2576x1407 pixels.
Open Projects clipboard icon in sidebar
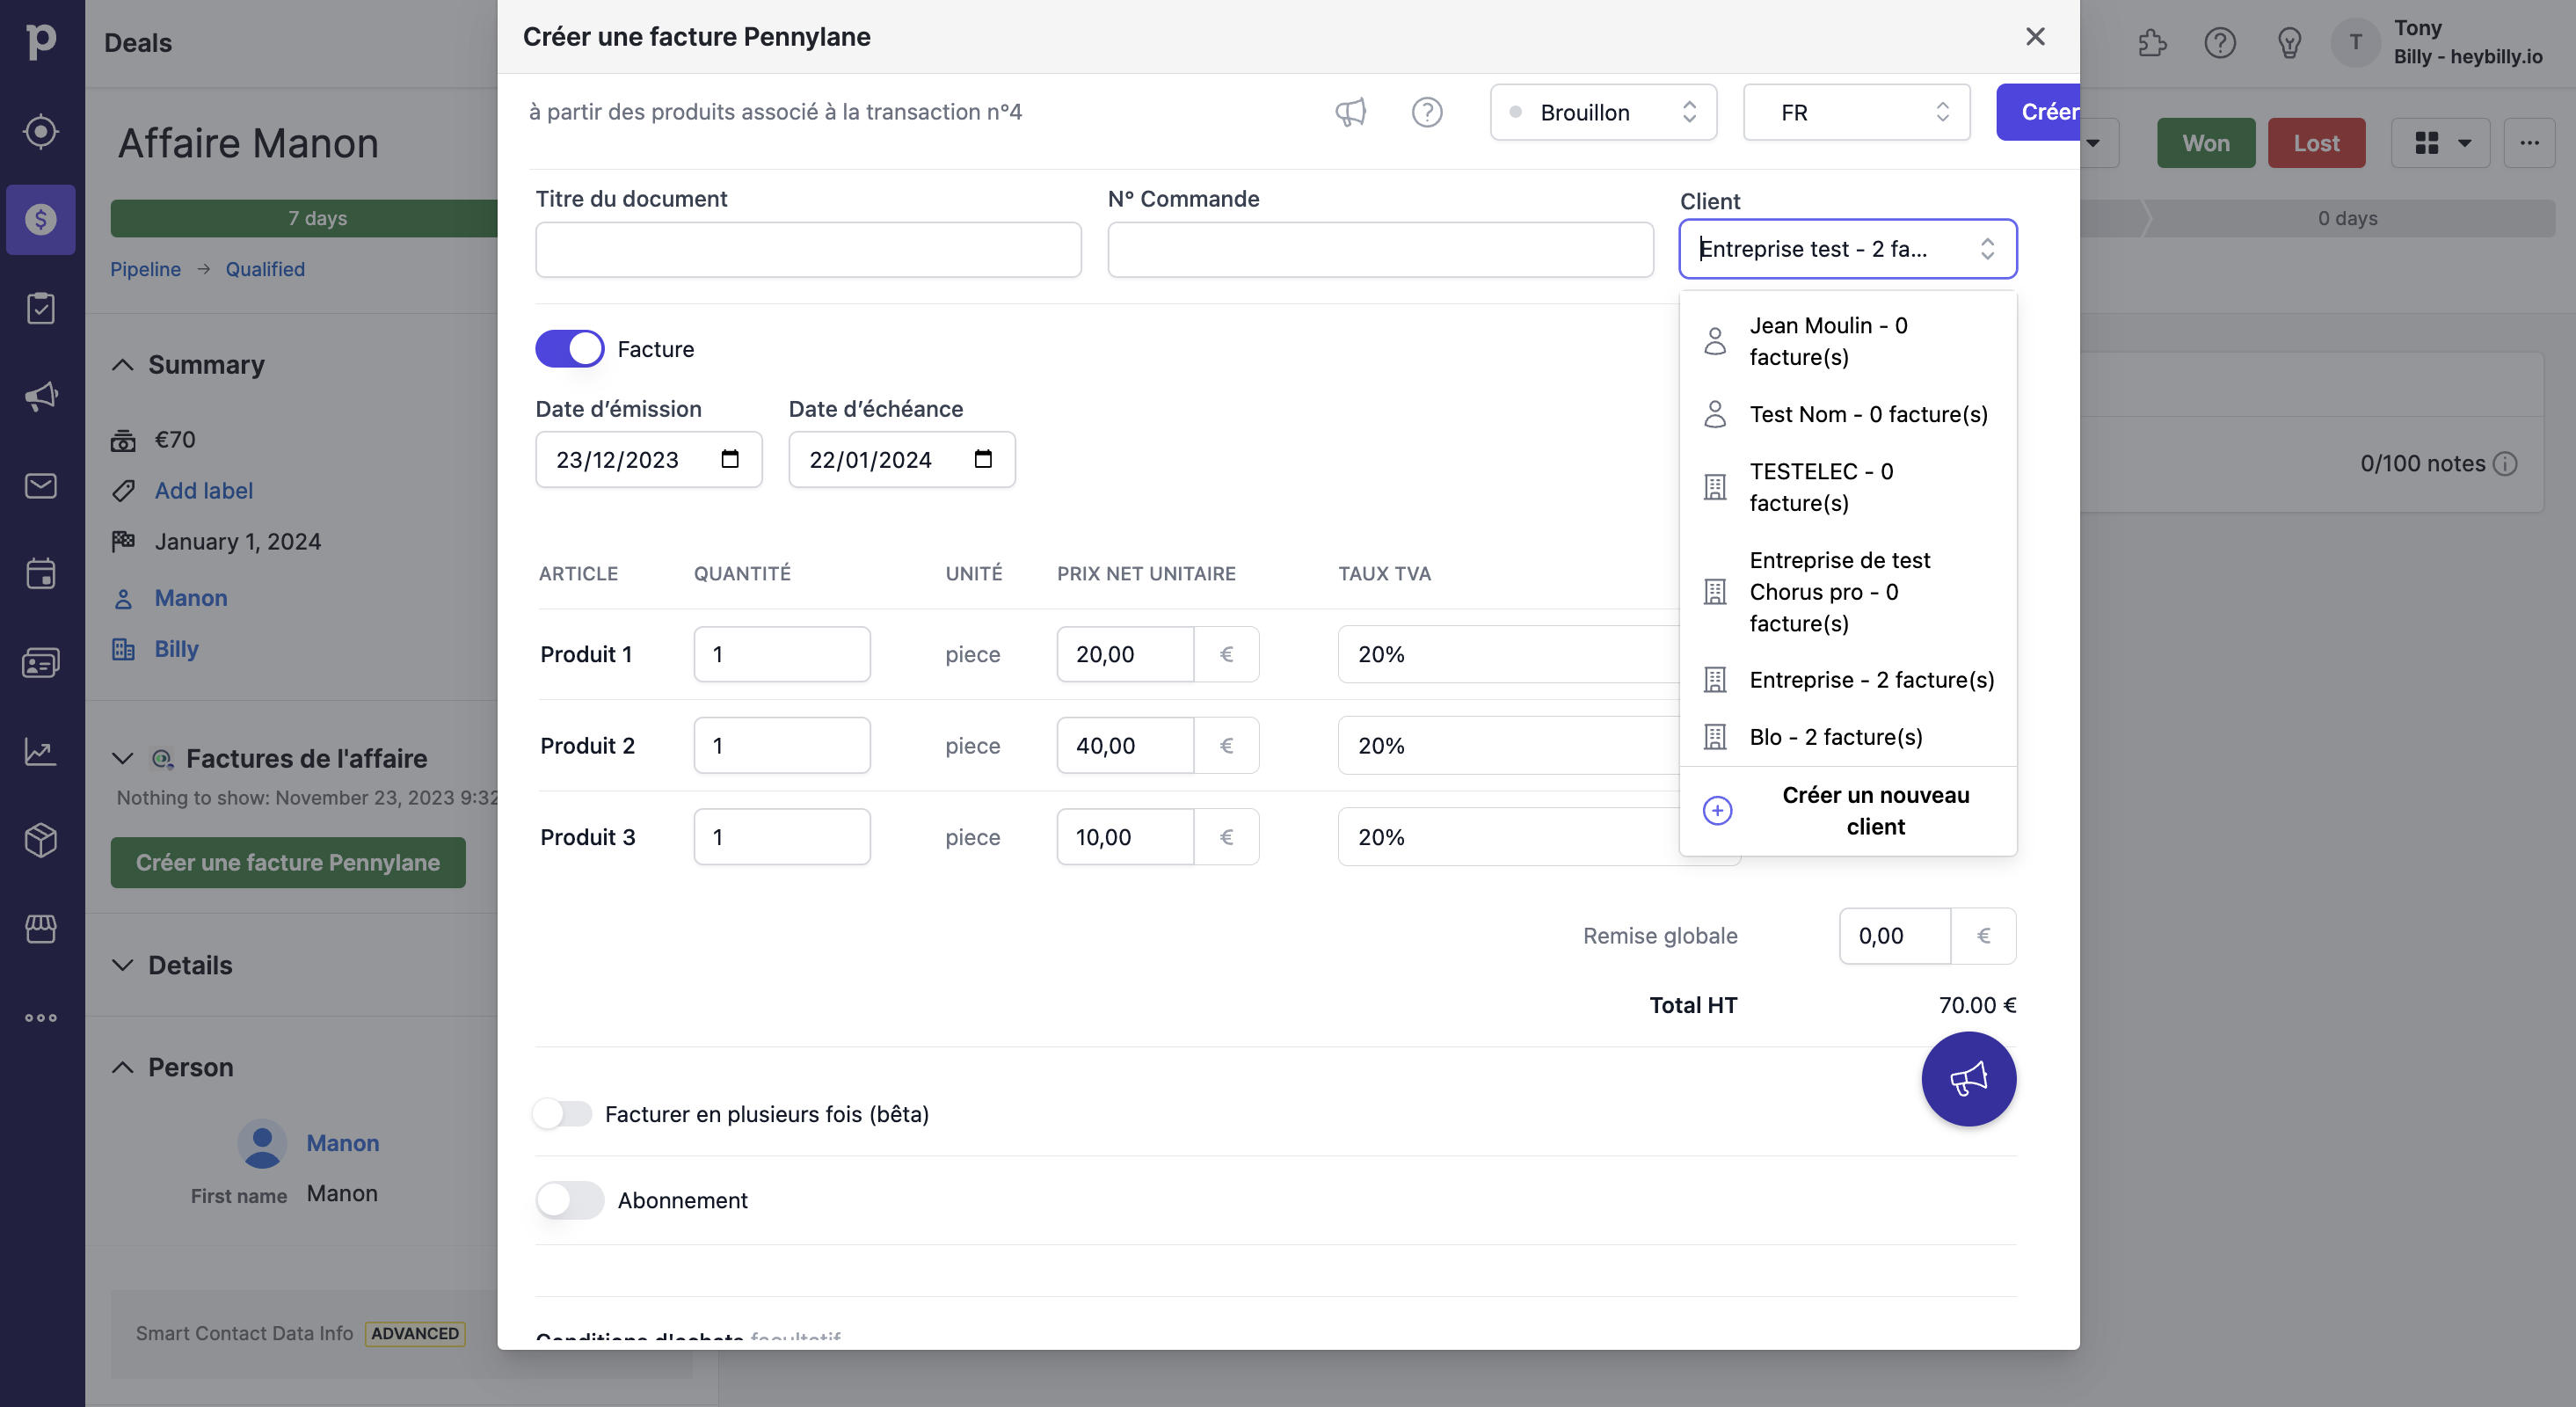coord(40,308)
